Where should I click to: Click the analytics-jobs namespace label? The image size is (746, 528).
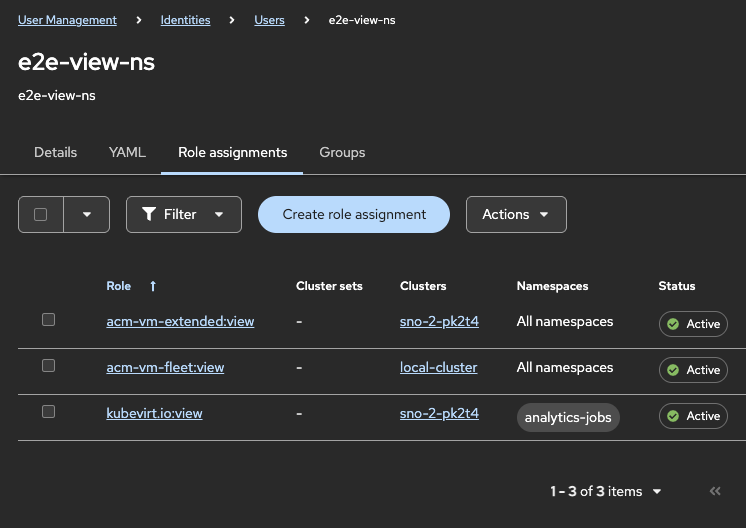[x=568, y=417]
